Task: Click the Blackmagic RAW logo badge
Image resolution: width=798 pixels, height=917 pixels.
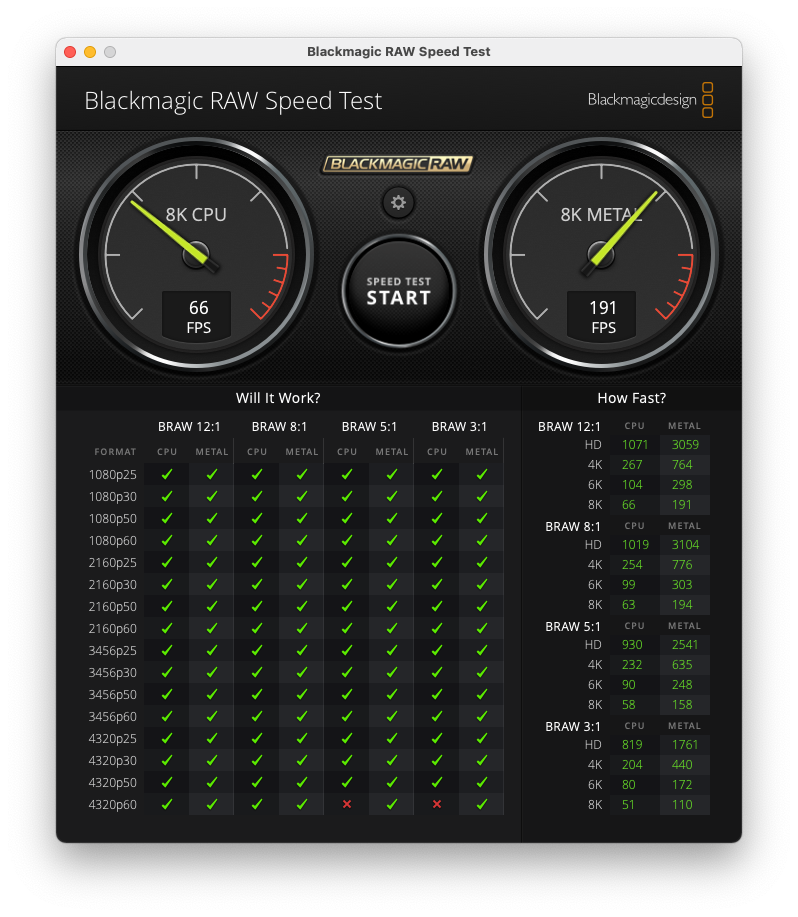Action: click(x=398, y=164)
